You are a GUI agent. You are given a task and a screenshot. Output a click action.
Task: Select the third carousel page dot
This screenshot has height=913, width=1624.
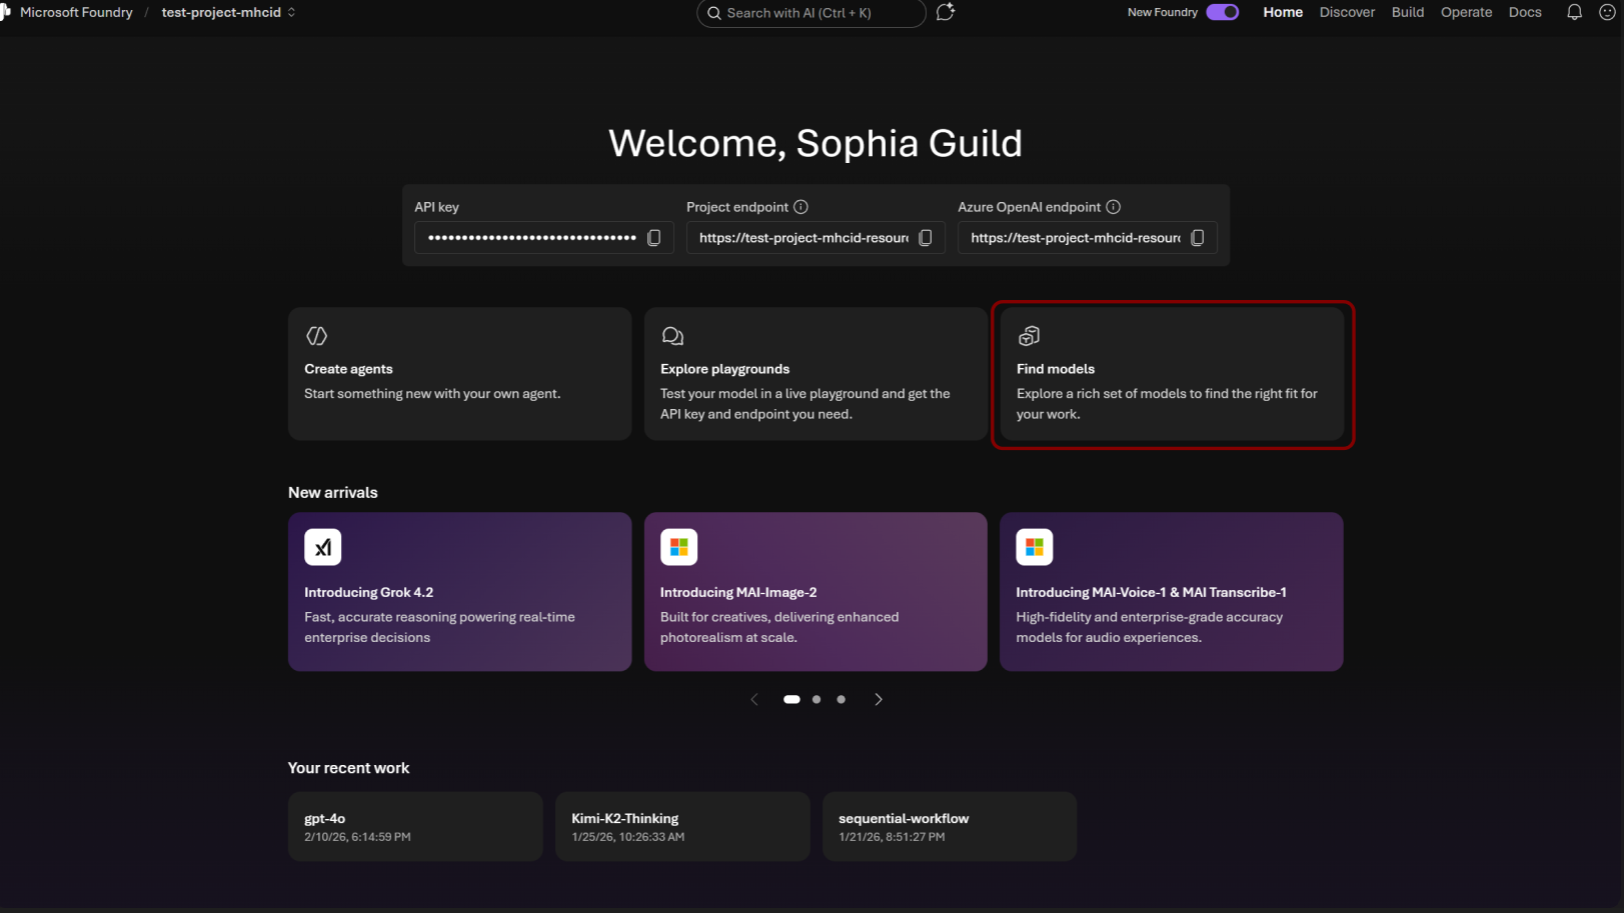point(841,699)
